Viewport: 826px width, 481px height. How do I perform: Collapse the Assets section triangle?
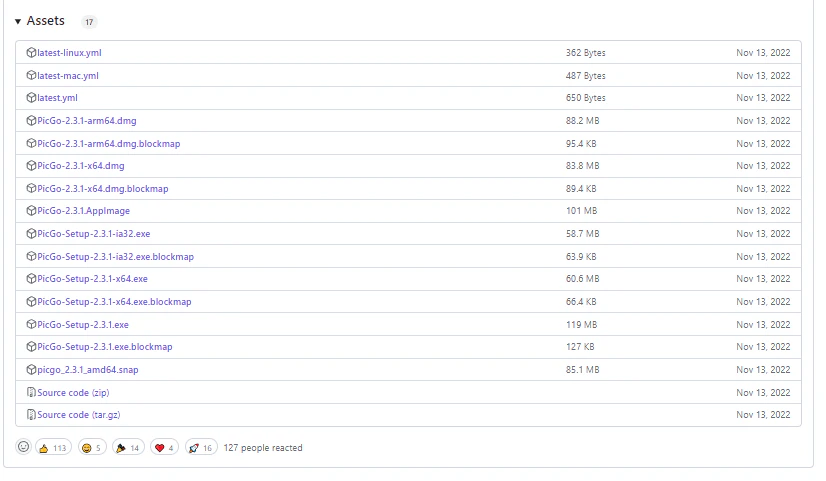(18, 22)
